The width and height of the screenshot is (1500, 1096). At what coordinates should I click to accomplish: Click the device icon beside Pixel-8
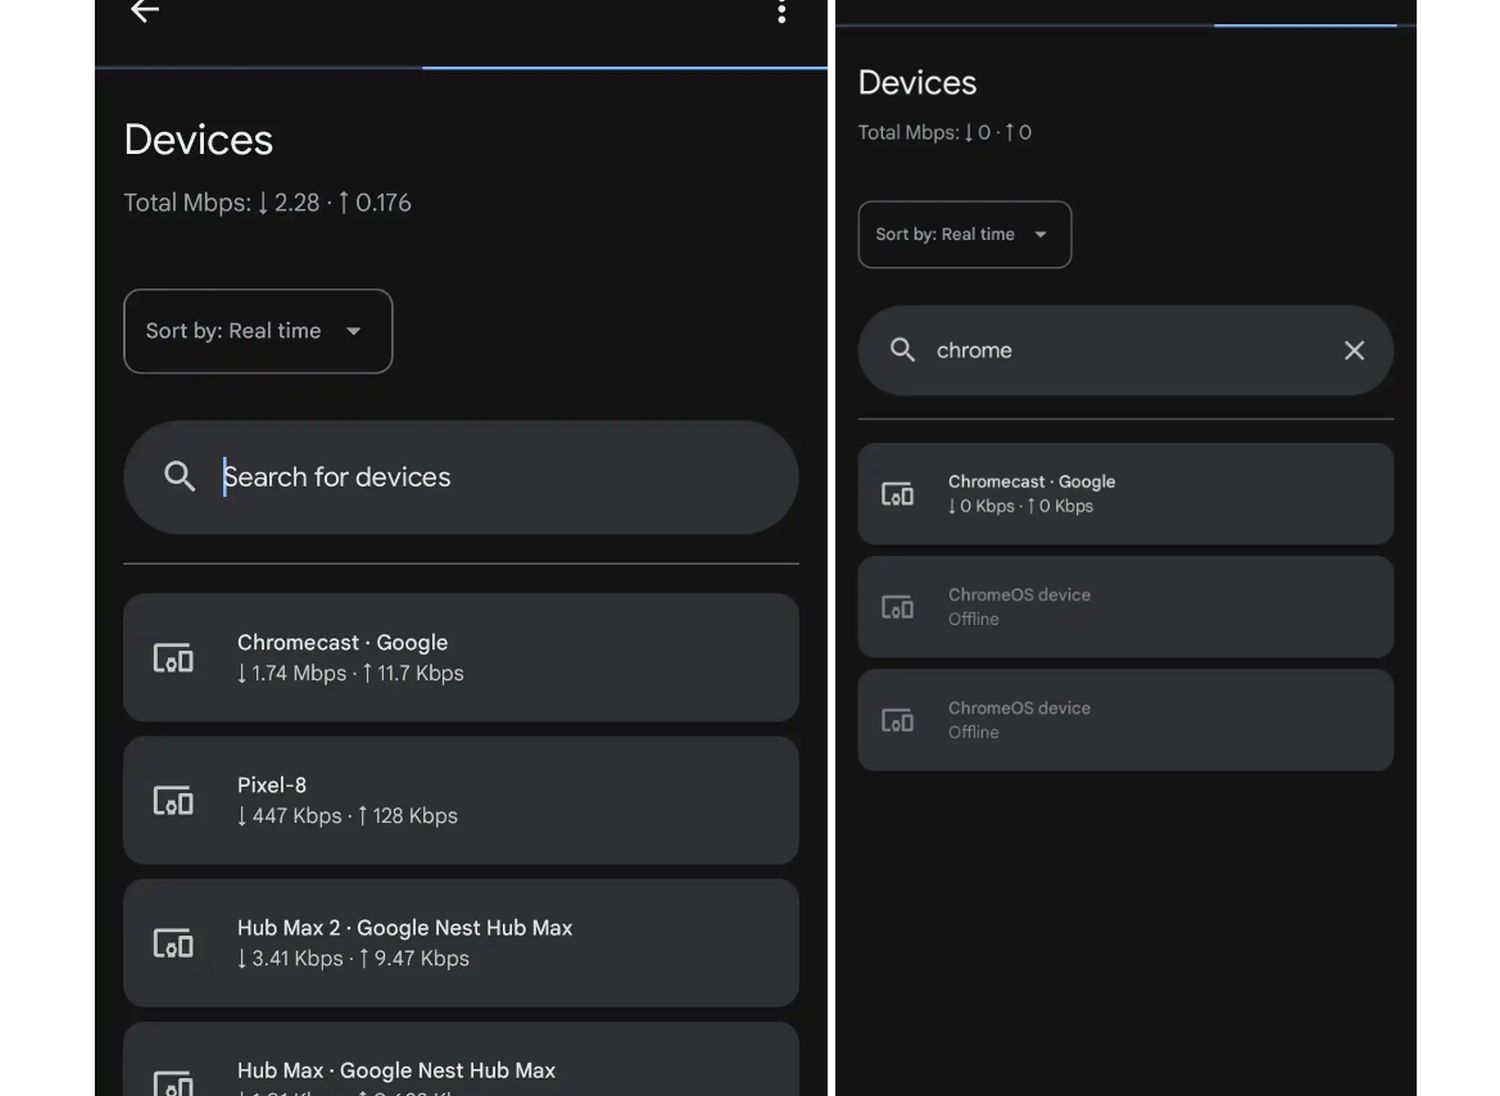pos(173,801)
